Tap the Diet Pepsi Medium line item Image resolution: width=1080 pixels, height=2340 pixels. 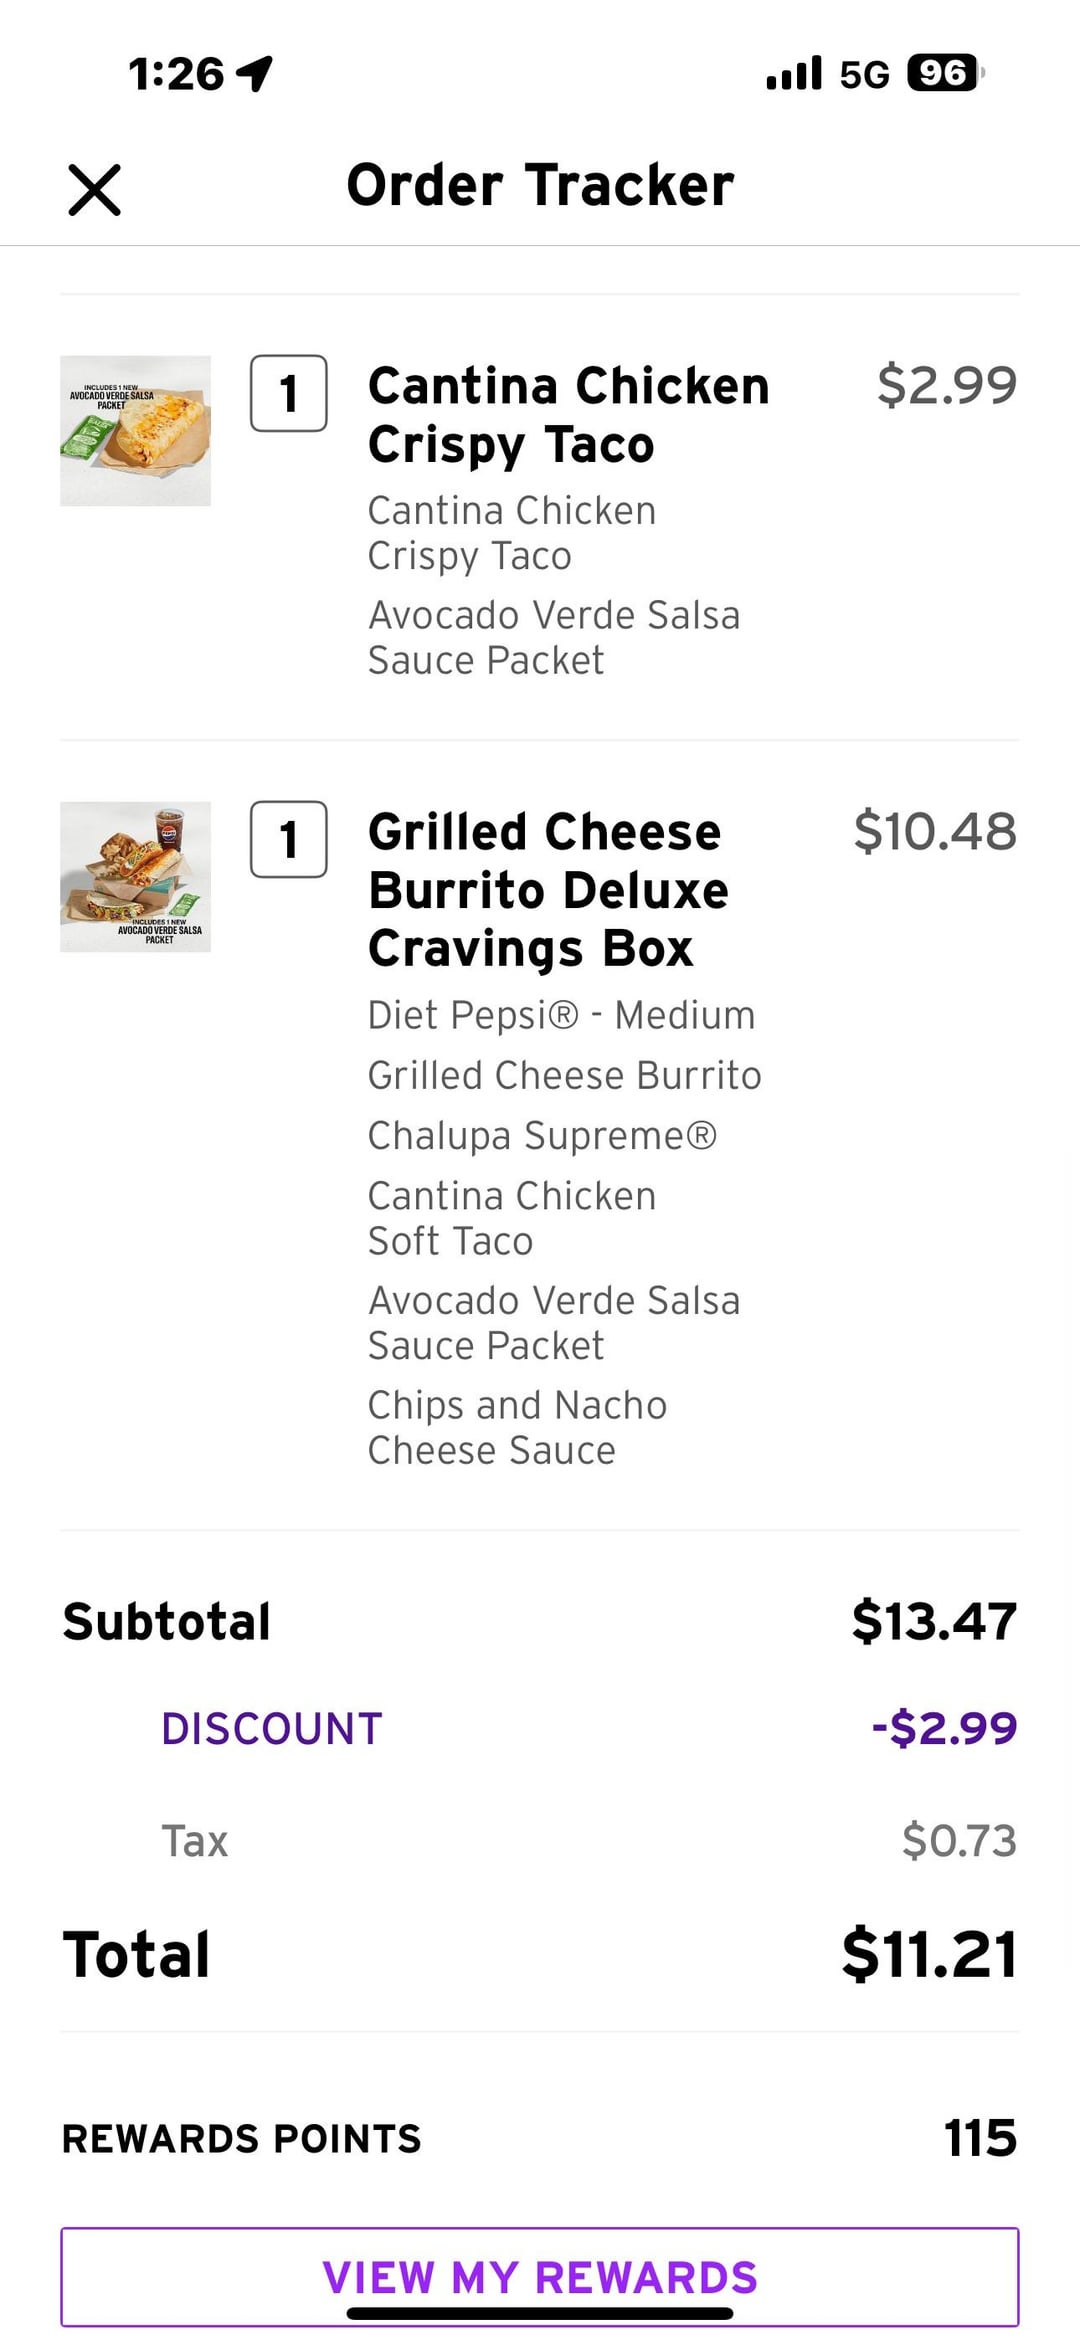coord(561,1015)
